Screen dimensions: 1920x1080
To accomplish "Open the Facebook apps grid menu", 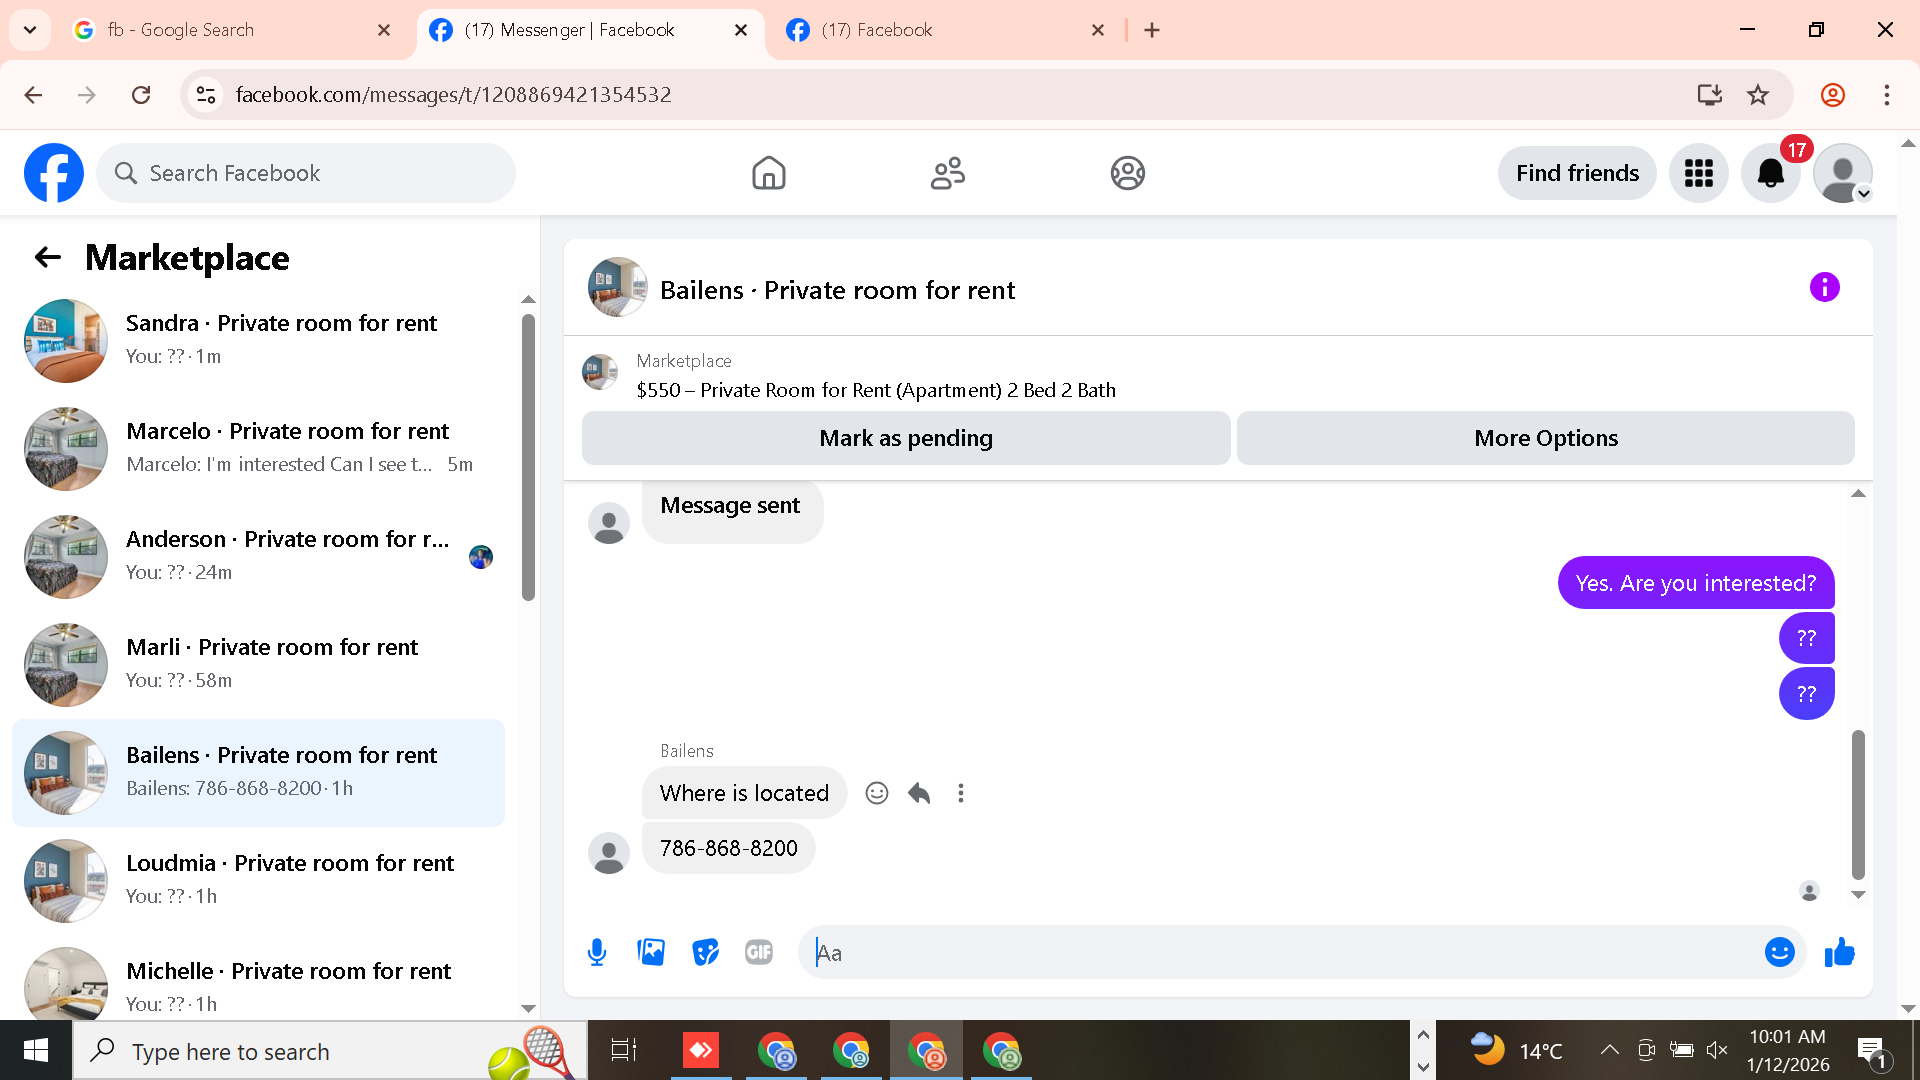I will pyautogui.click(x=1698, y=173).
